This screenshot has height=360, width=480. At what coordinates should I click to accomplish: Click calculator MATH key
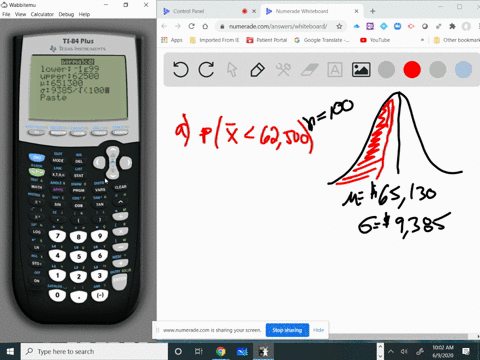coord(37,187)
